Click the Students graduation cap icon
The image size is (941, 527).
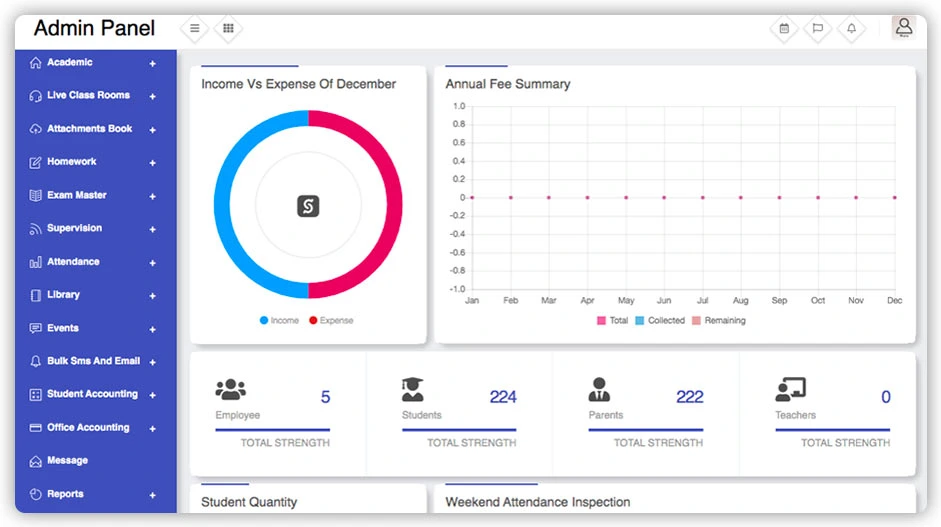pos(412,390)
